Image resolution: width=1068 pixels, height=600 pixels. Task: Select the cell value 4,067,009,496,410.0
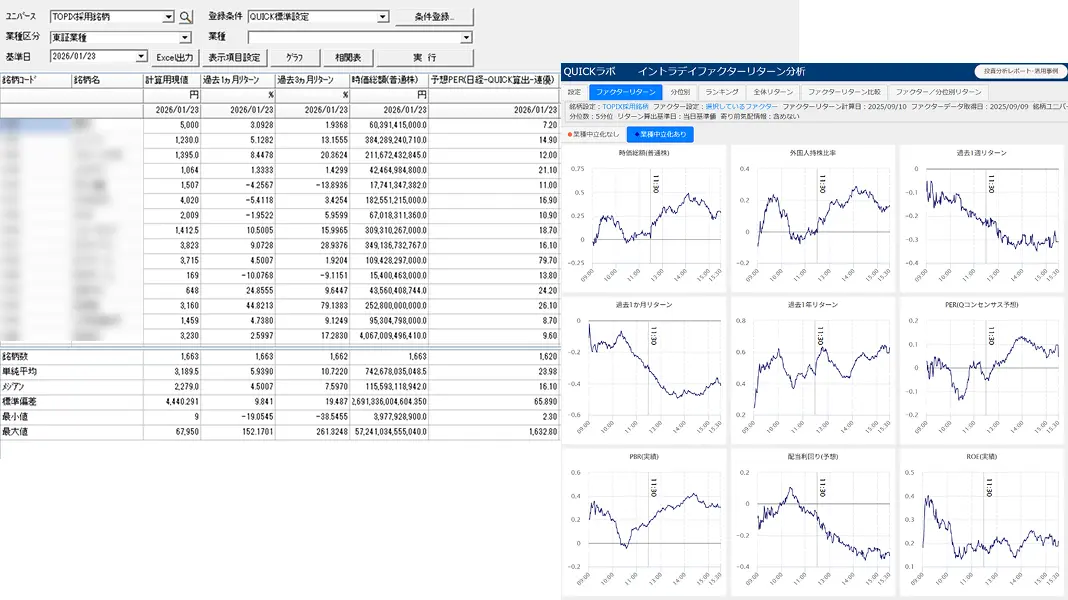(389, 336)
